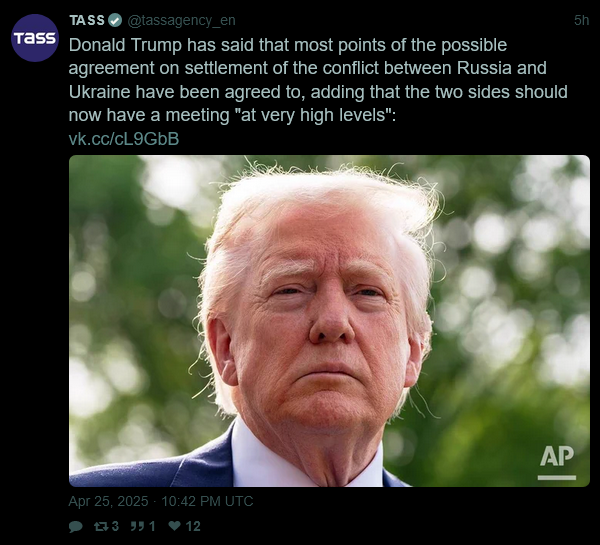Click the AP logo watermark on photo
Image resolution: width=600 pixels, height=545 pixels.
coord(557,462)
